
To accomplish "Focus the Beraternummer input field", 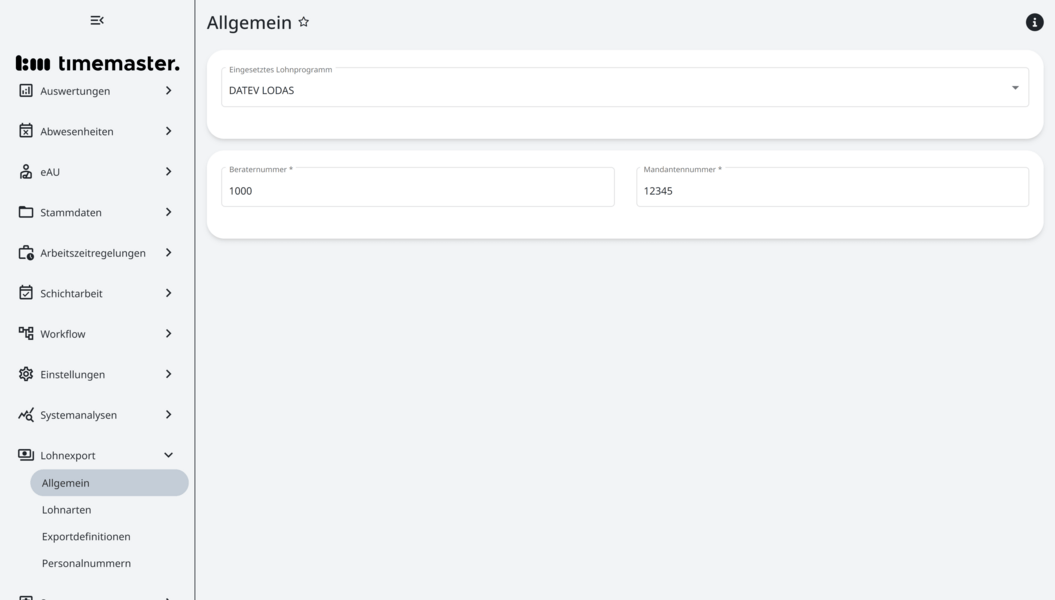I will click(x=417, y=190).
